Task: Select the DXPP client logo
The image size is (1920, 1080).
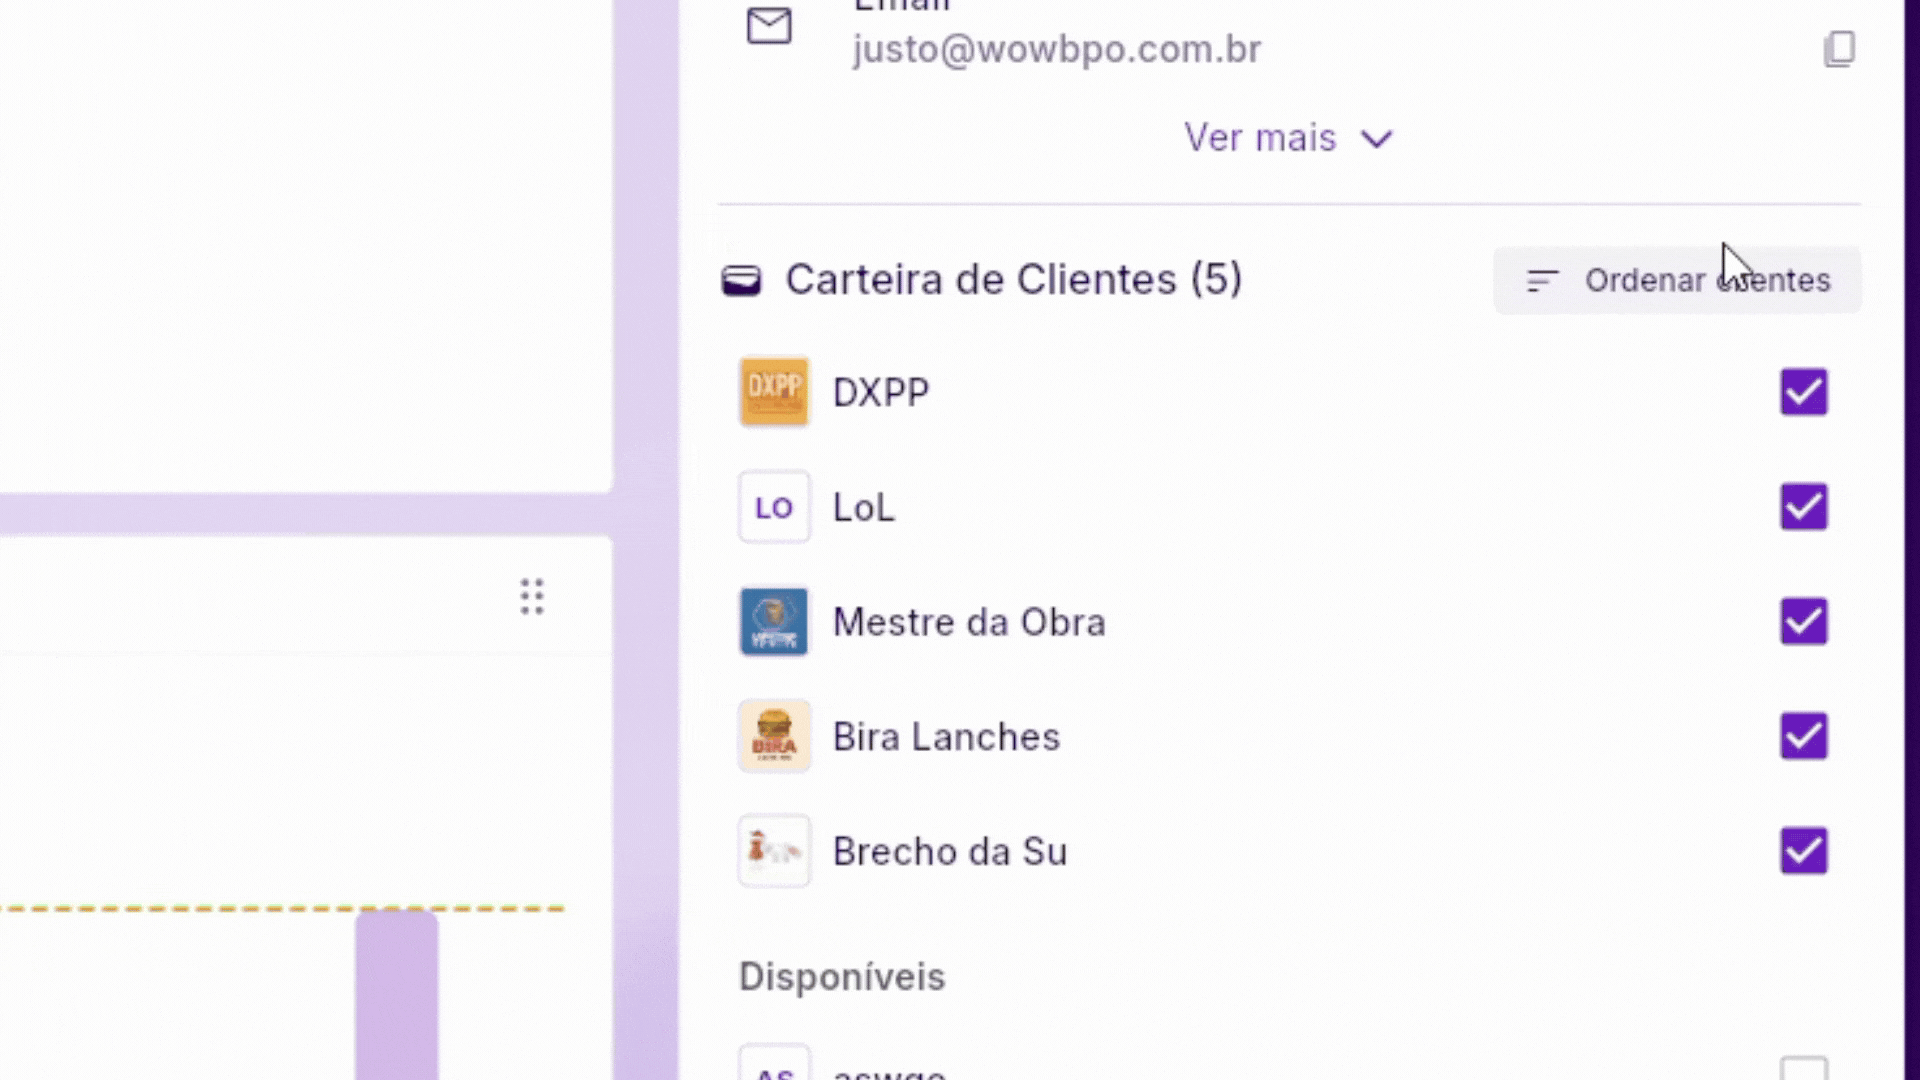Action: (774, 391)
